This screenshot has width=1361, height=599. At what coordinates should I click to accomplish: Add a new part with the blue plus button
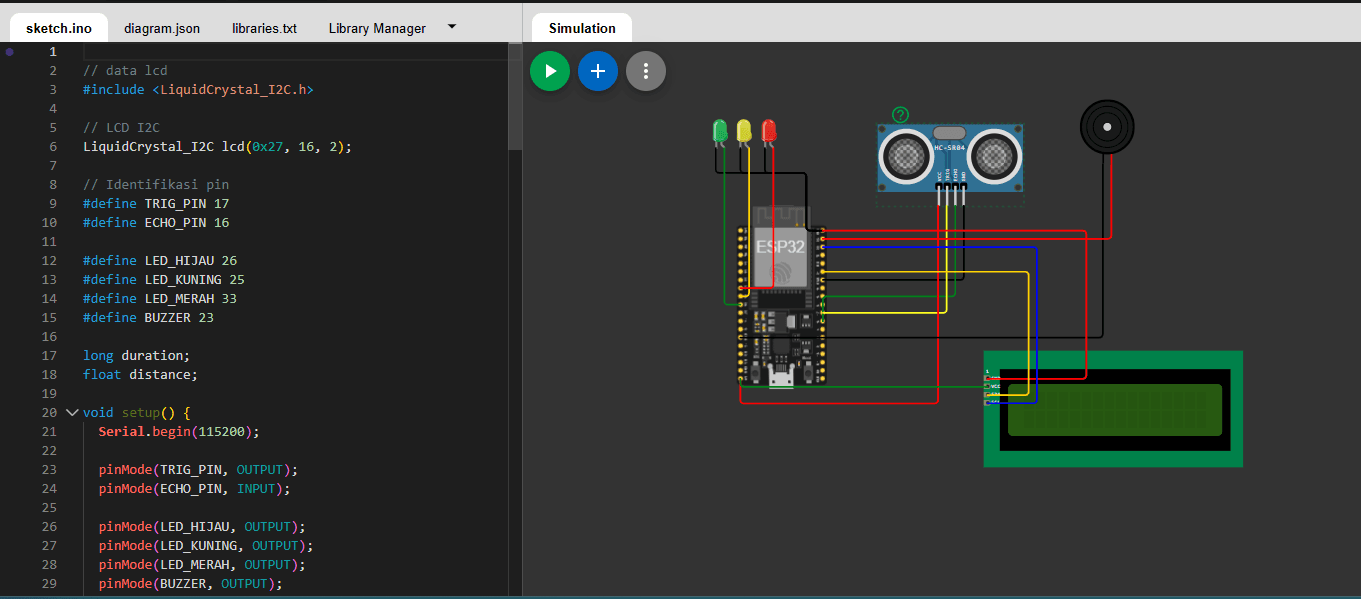click(x=598, y=71)
